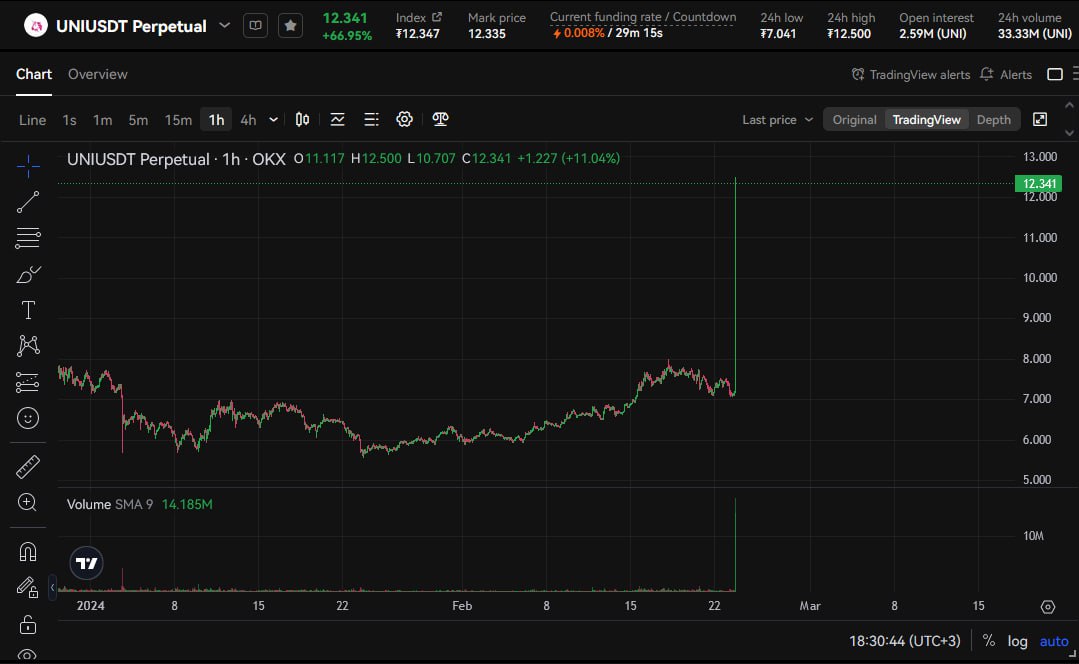The height and width of the screenshot is (664, 1079).
Task: Activate the zoom in tool
Action: pyautogui.click(x=27, y=502)
